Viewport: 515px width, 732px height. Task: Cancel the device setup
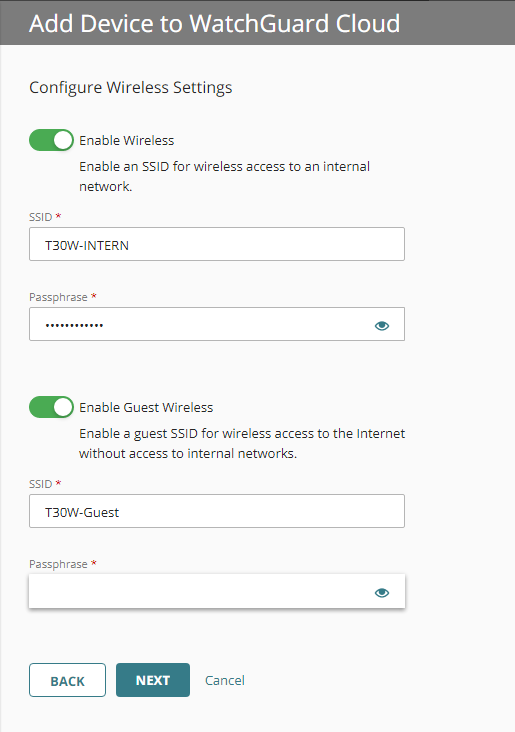coord(225,680)
